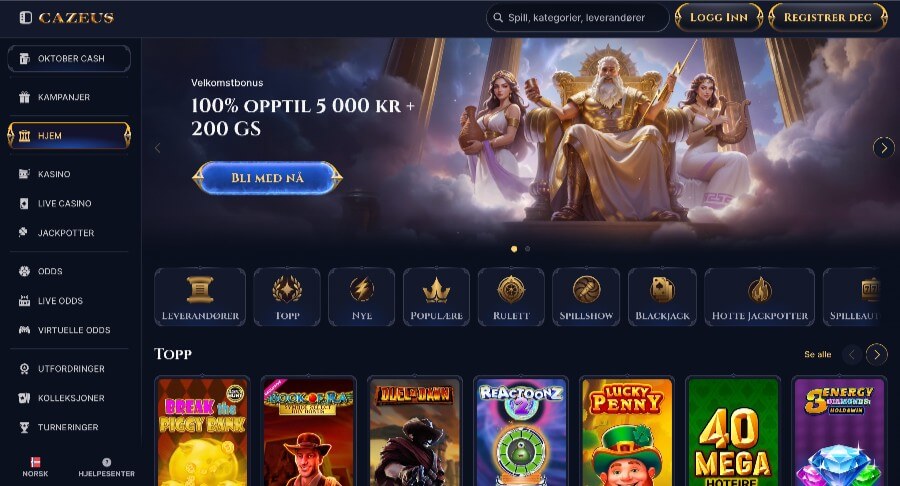Select the Hotte Jackpotter flame category
The image size is (900, 486).
pos(759,297)
